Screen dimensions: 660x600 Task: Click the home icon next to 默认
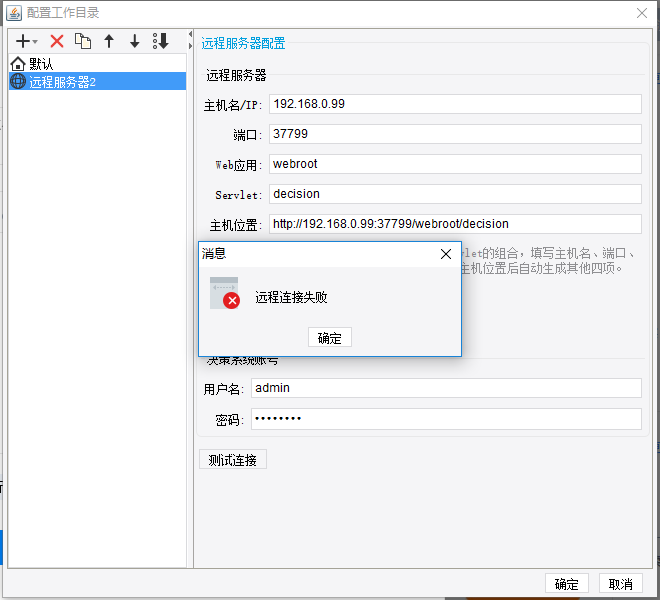pyautogui.click(x=18, y=64)
